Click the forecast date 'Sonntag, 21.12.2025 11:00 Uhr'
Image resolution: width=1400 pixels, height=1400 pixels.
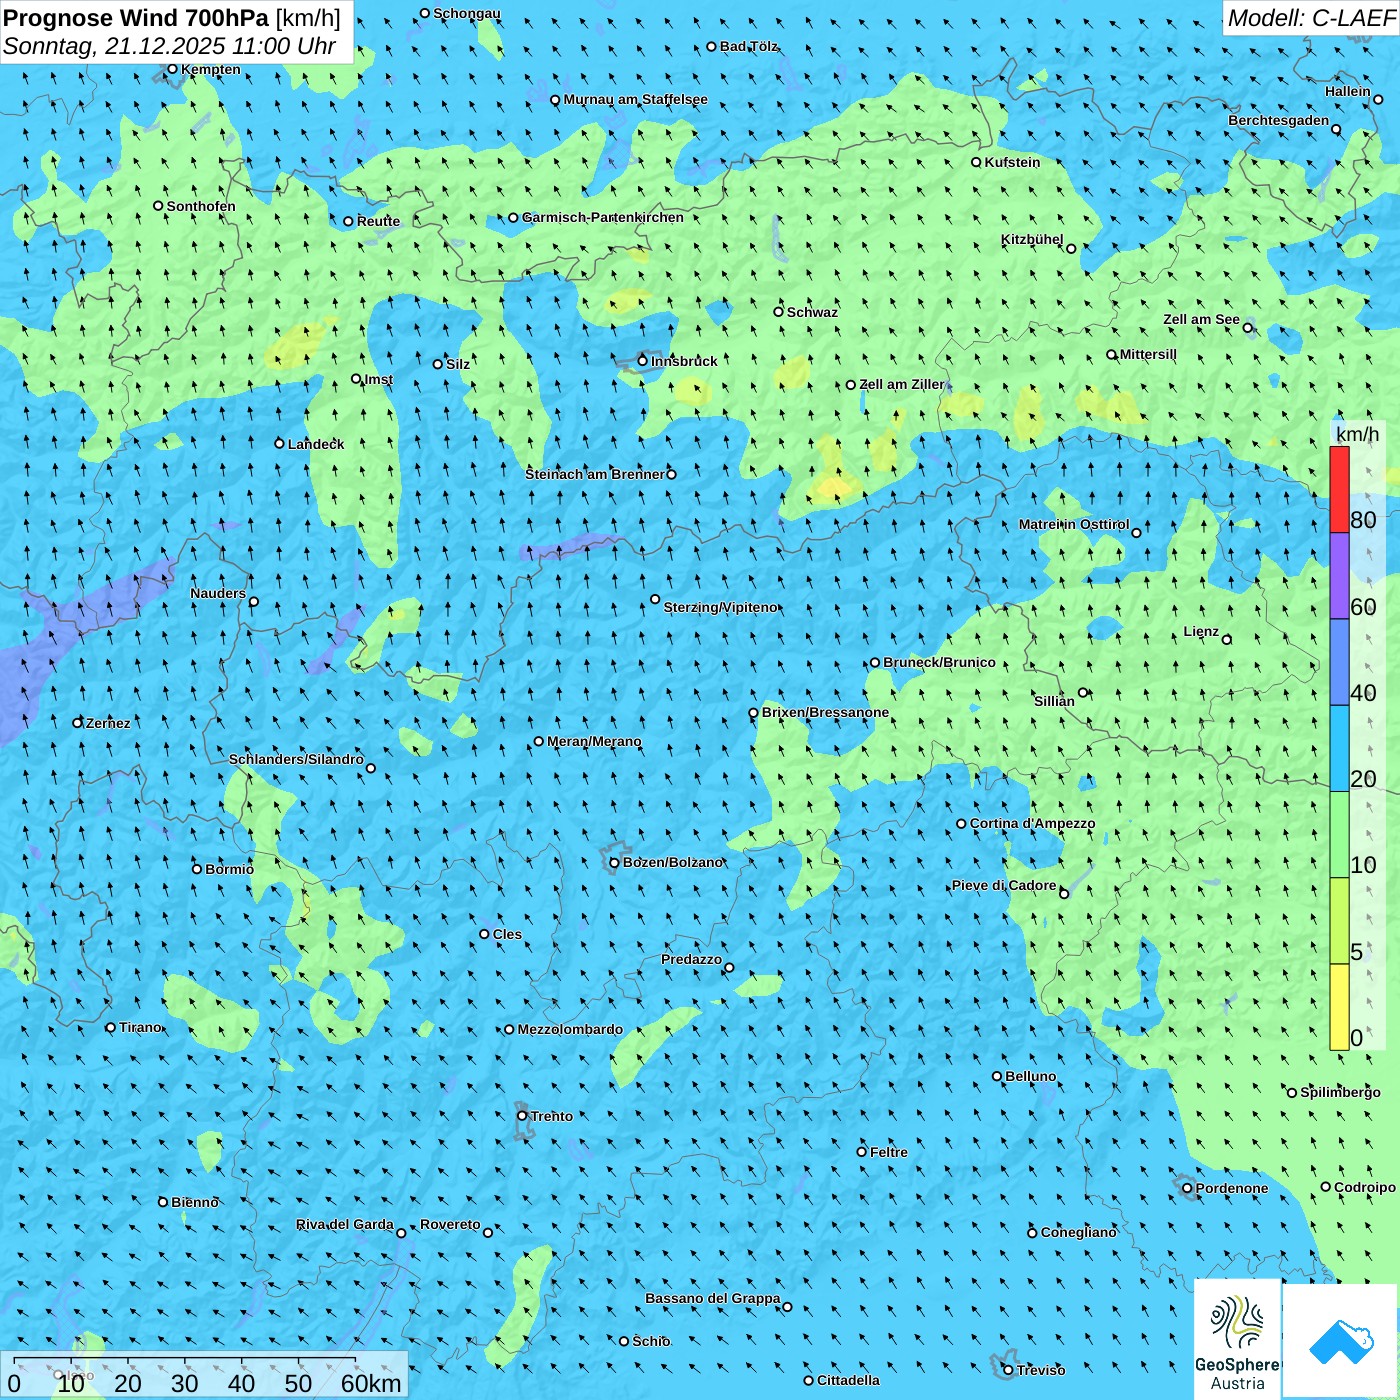point(169,46)
